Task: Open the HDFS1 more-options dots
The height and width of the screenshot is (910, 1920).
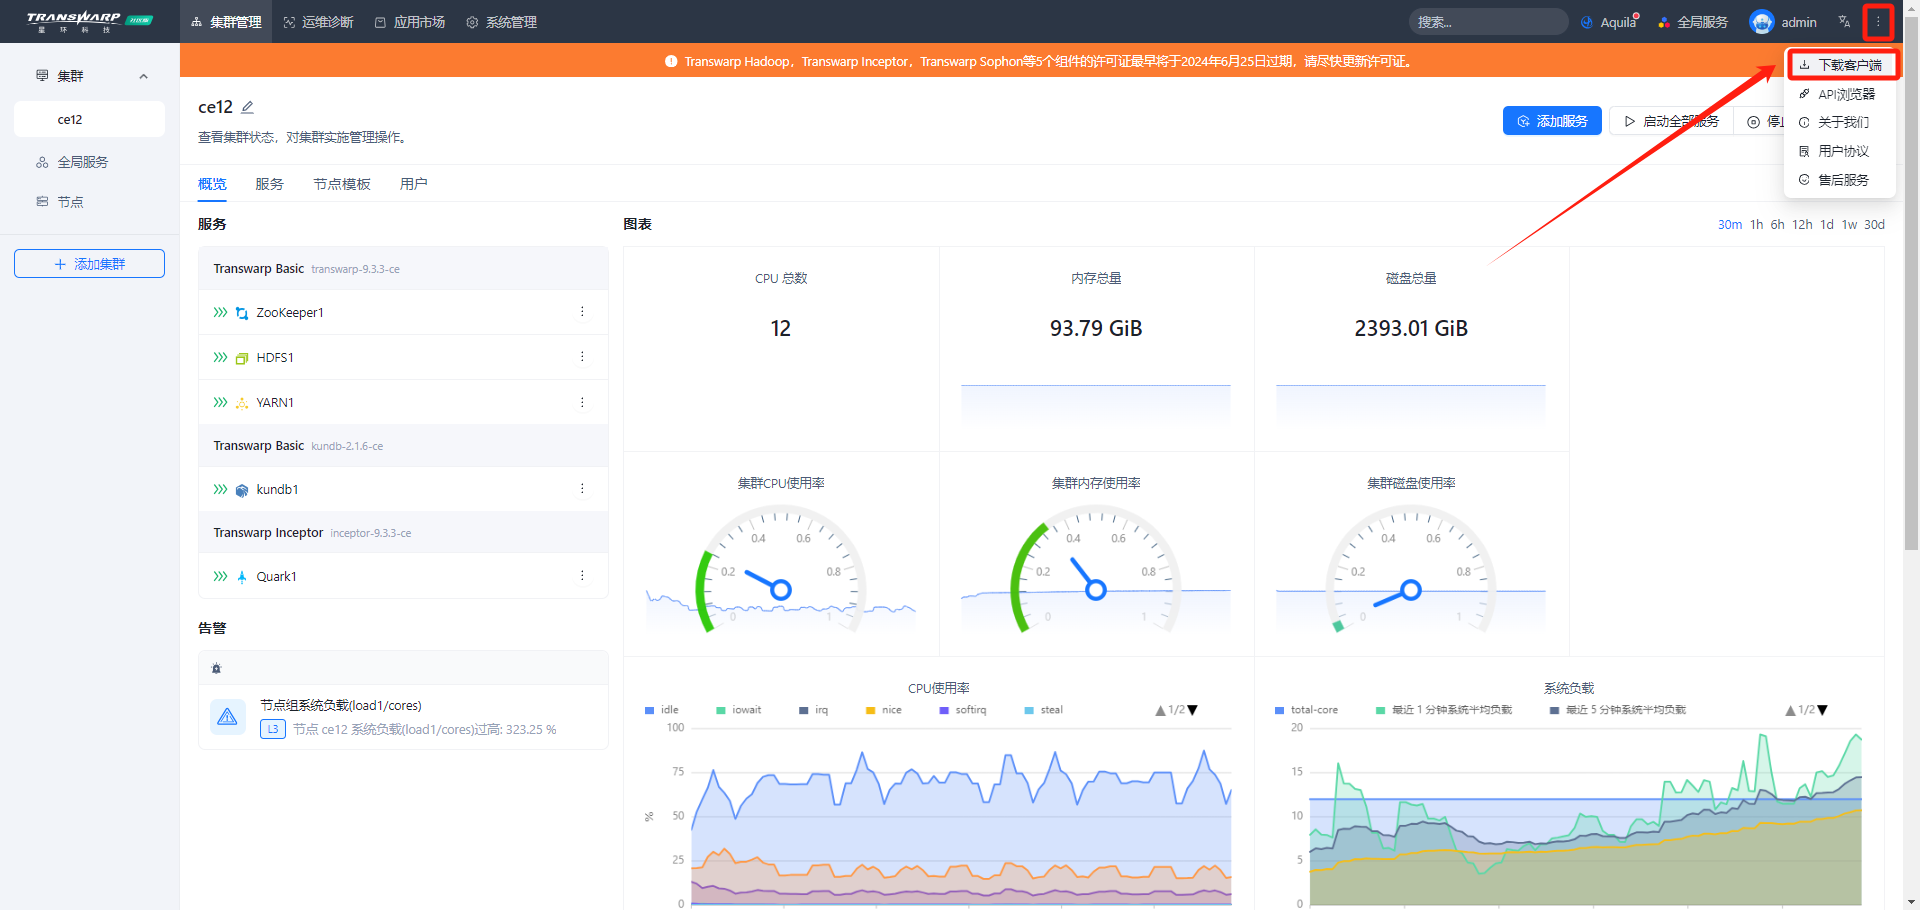Action: [x=582, y=357]
